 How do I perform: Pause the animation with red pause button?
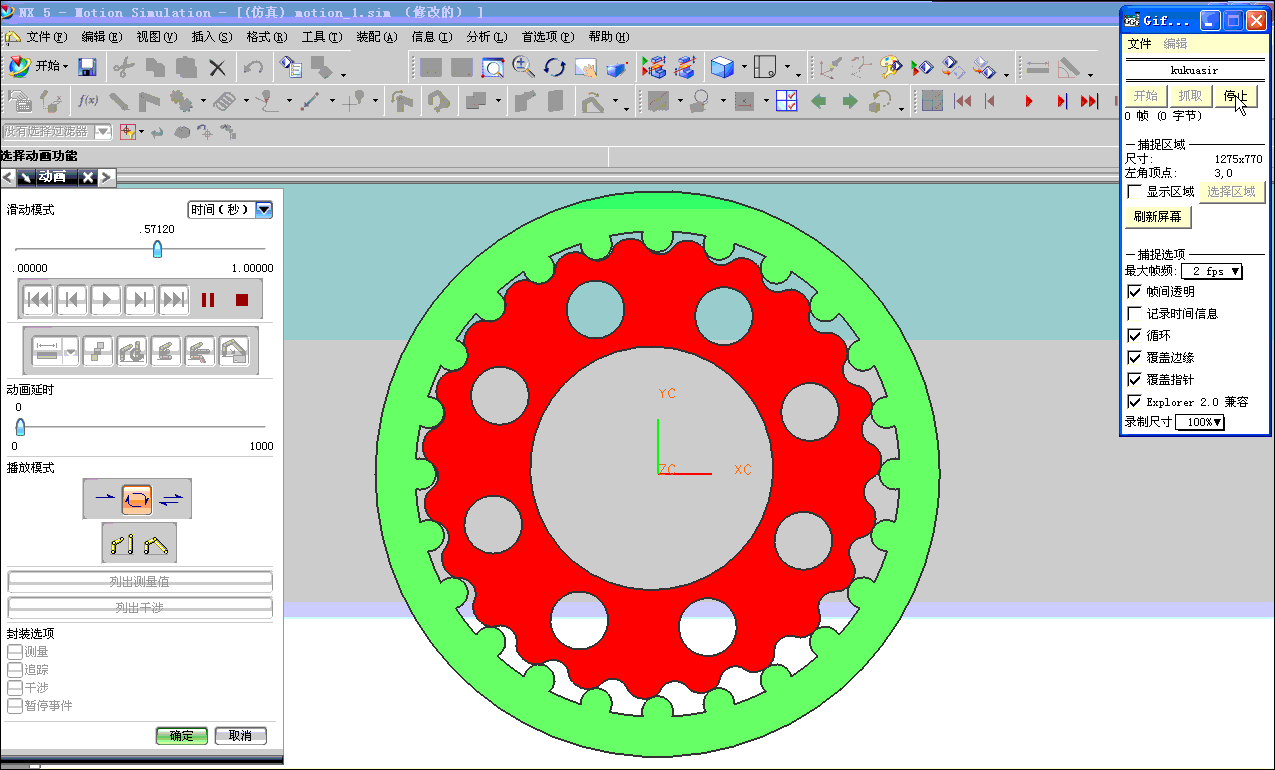coord(208,299)
